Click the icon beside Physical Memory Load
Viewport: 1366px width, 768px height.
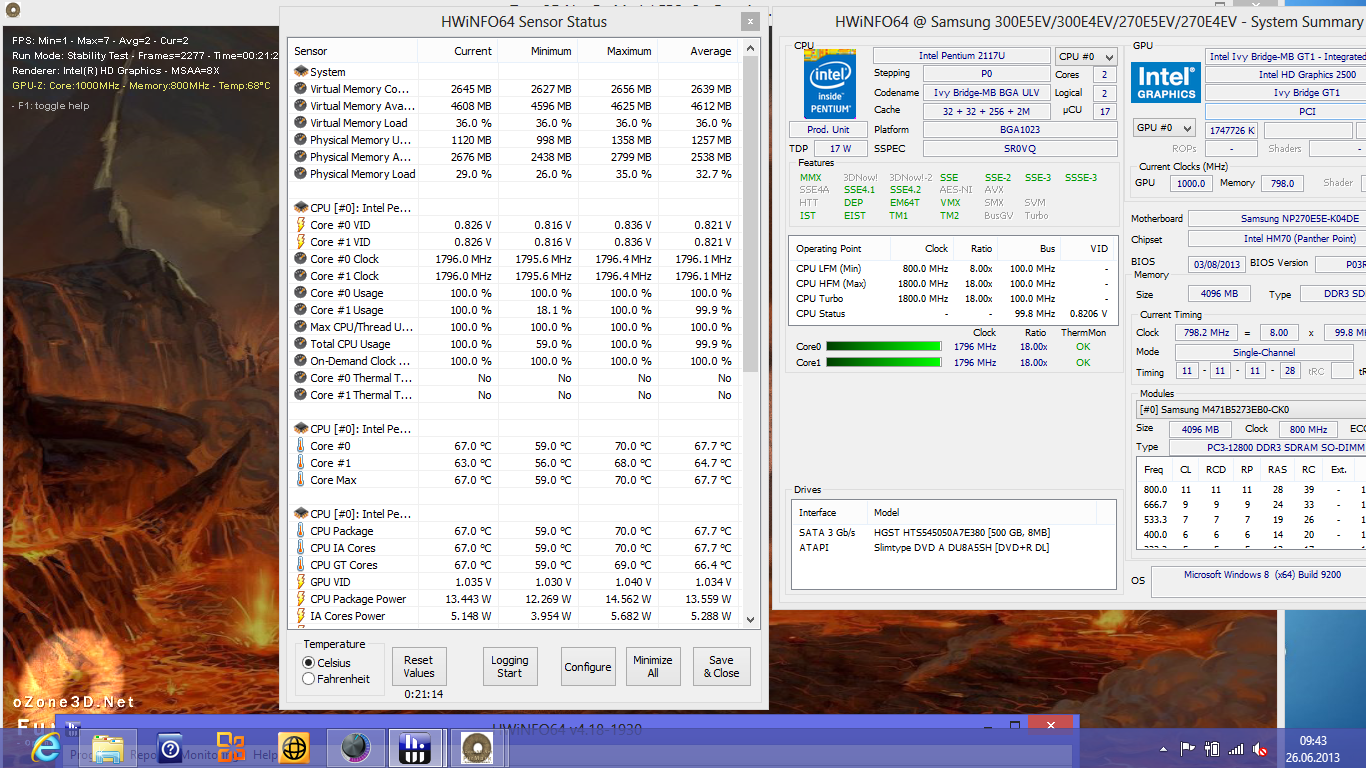pyautogui.click(x=300, y=174)
